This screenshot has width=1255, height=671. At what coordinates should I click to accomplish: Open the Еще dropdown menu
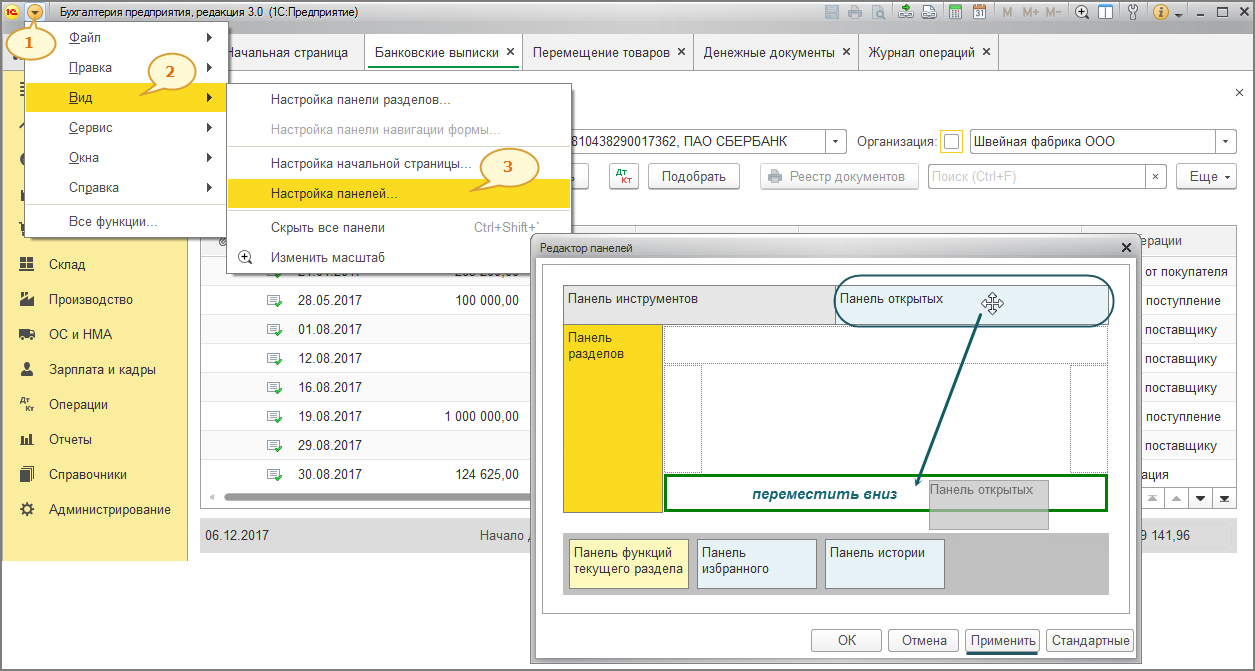pyautogui.click(x=1206, y=177)
